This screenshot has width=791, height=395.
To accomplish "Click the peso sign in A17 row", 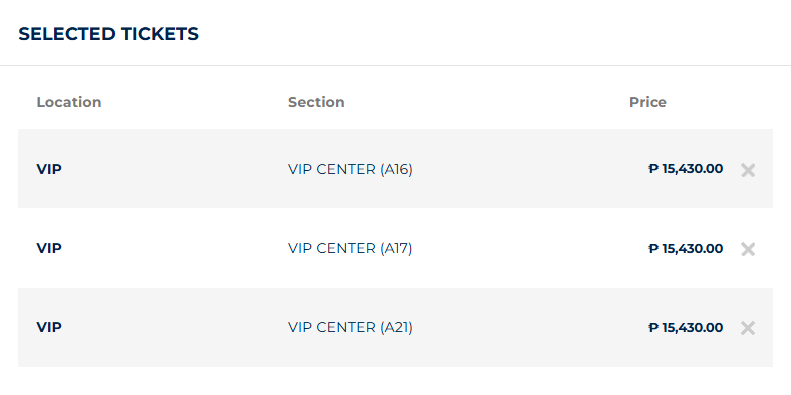I will click(653, 248).
